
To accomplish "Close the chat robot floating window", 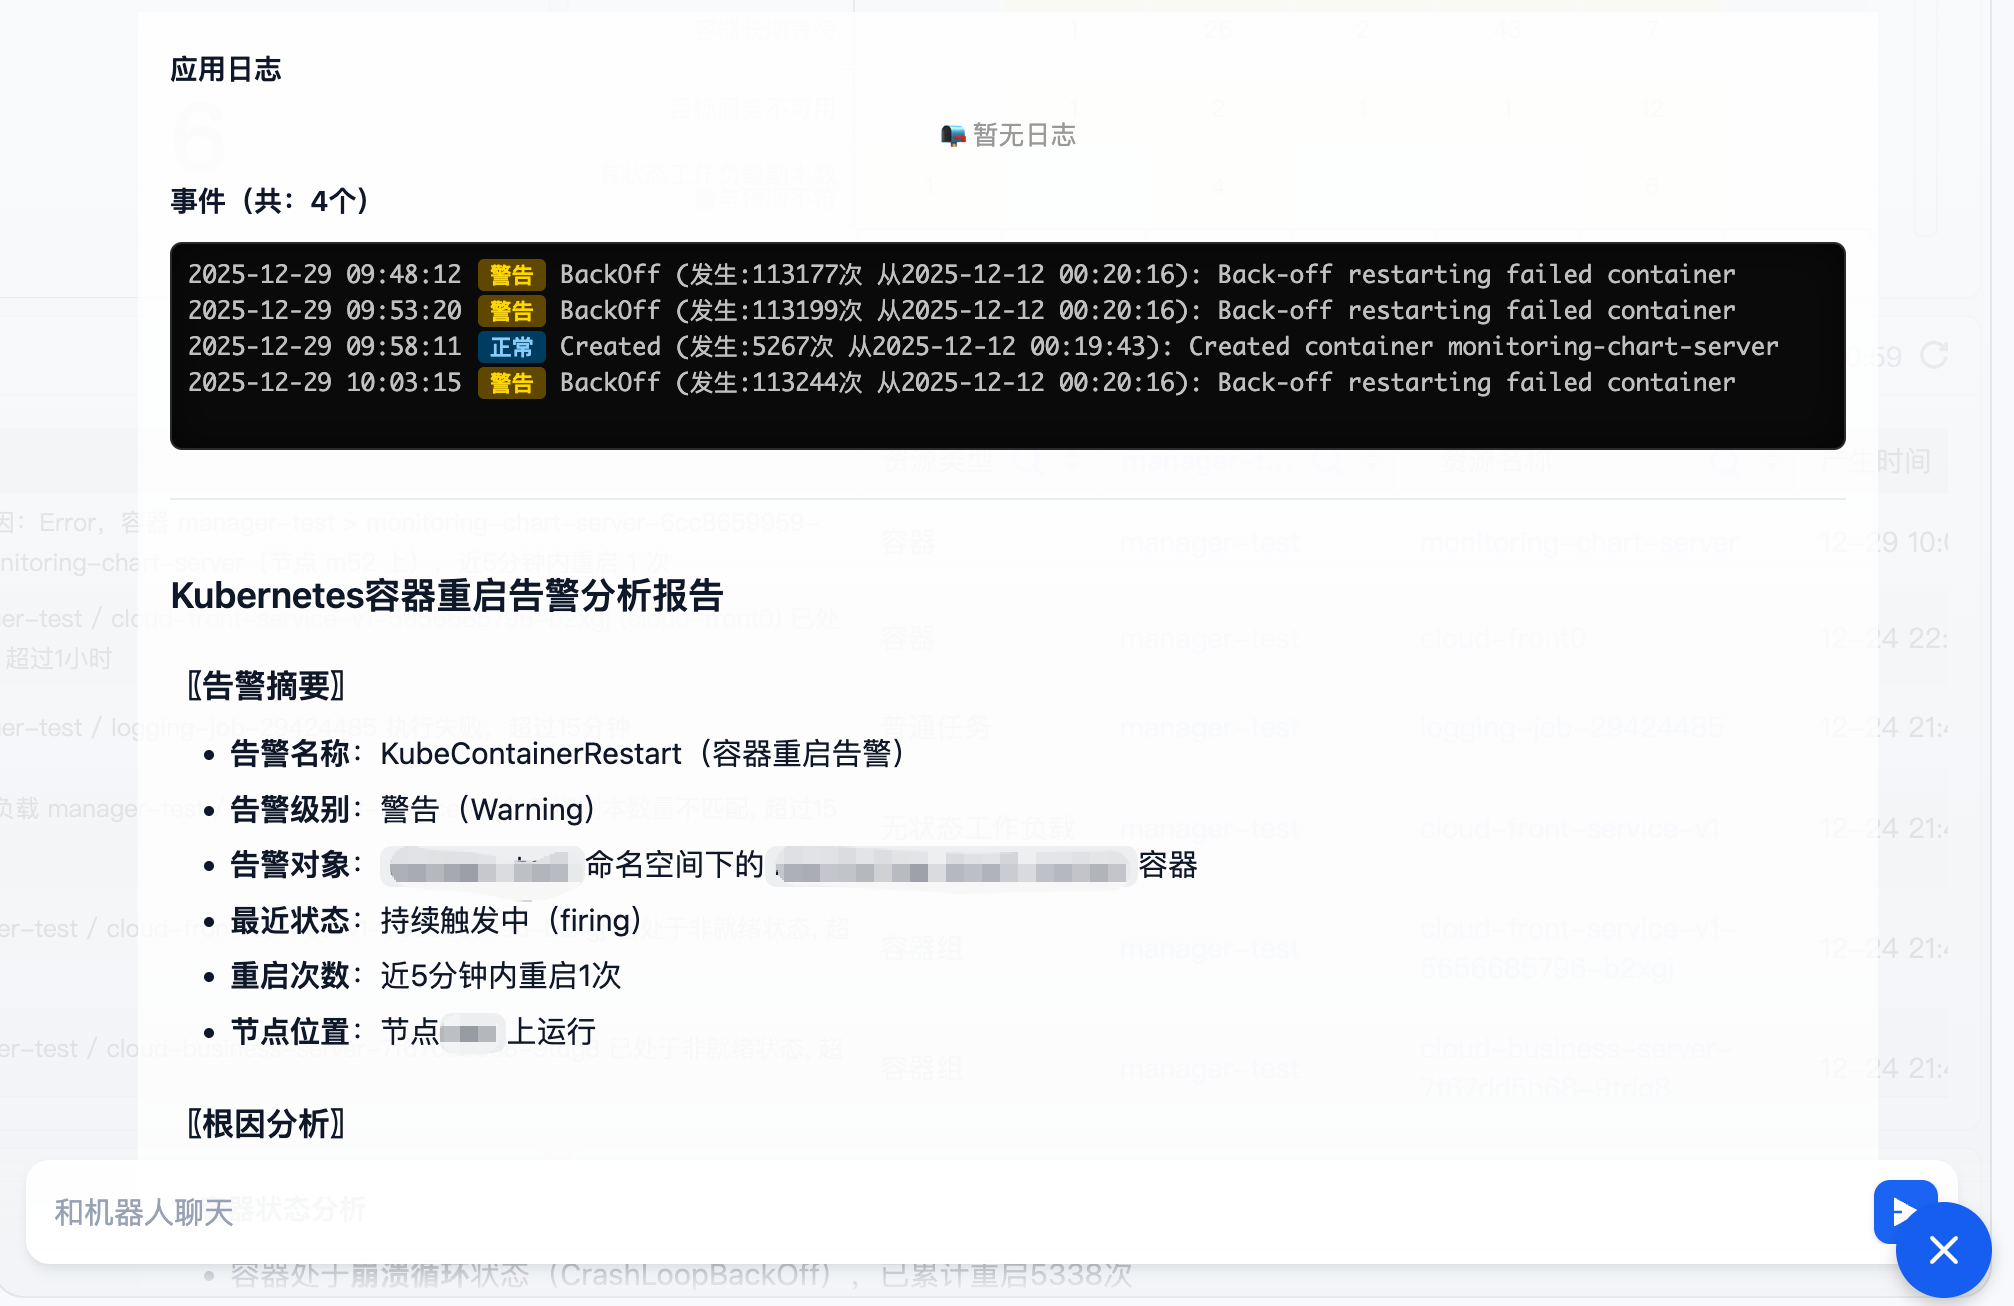I will 1943,1250.
